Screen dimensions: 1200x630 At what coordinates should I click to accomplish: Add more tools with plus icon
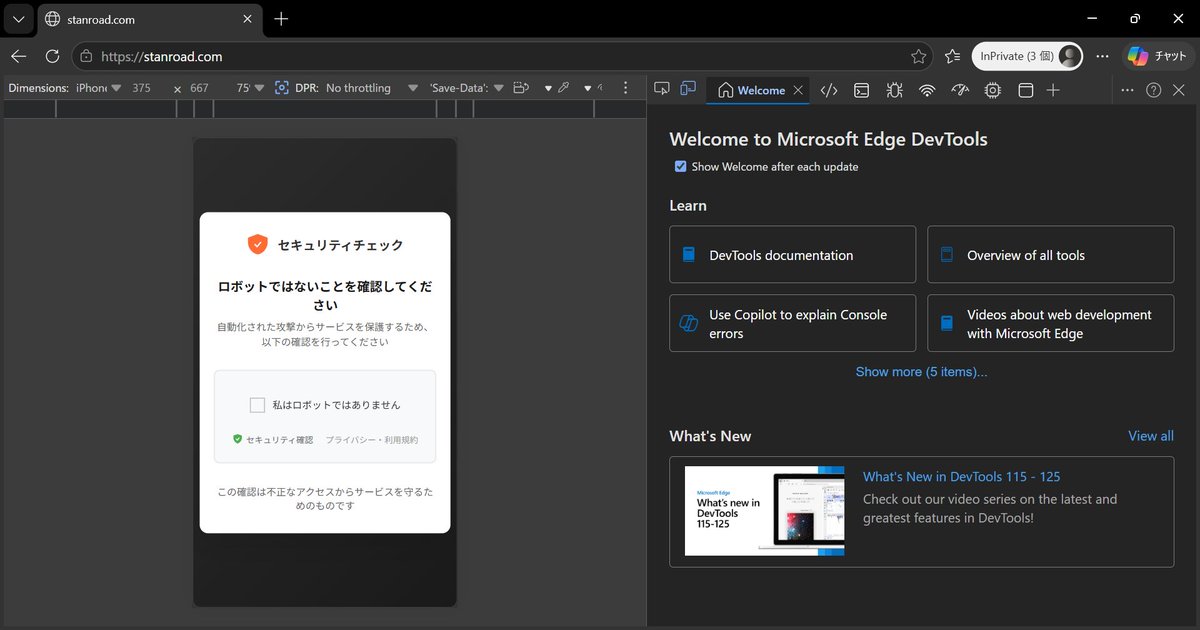click(1053, 90)
